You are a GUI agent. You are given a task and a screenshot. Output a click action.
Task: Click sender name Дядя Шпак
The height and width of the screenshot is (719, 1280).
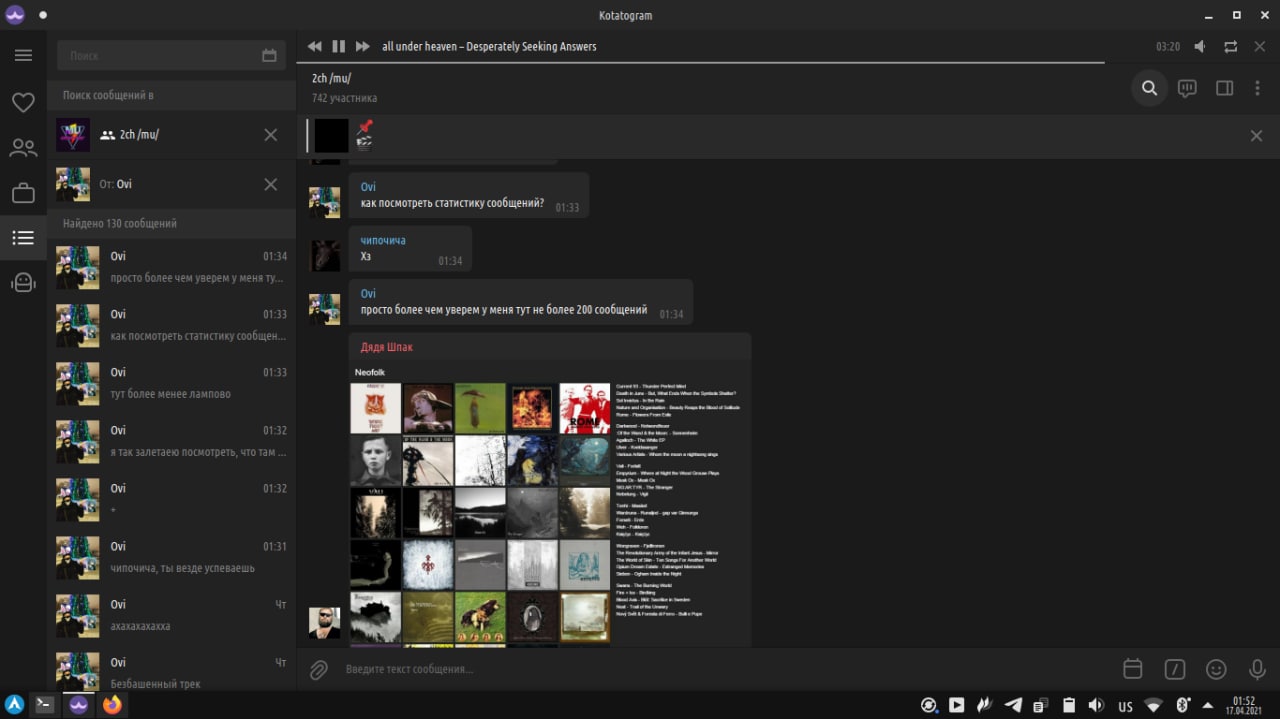click(x=387, y=347)
